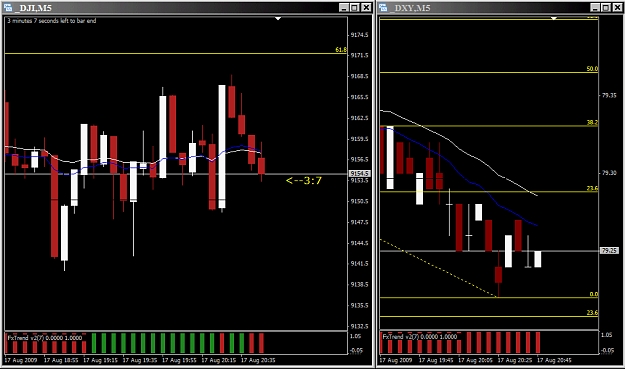This screenshot has height=369, width=625.
Task: Maximize the DXY,M5 chart window
Action: (606, 8)
